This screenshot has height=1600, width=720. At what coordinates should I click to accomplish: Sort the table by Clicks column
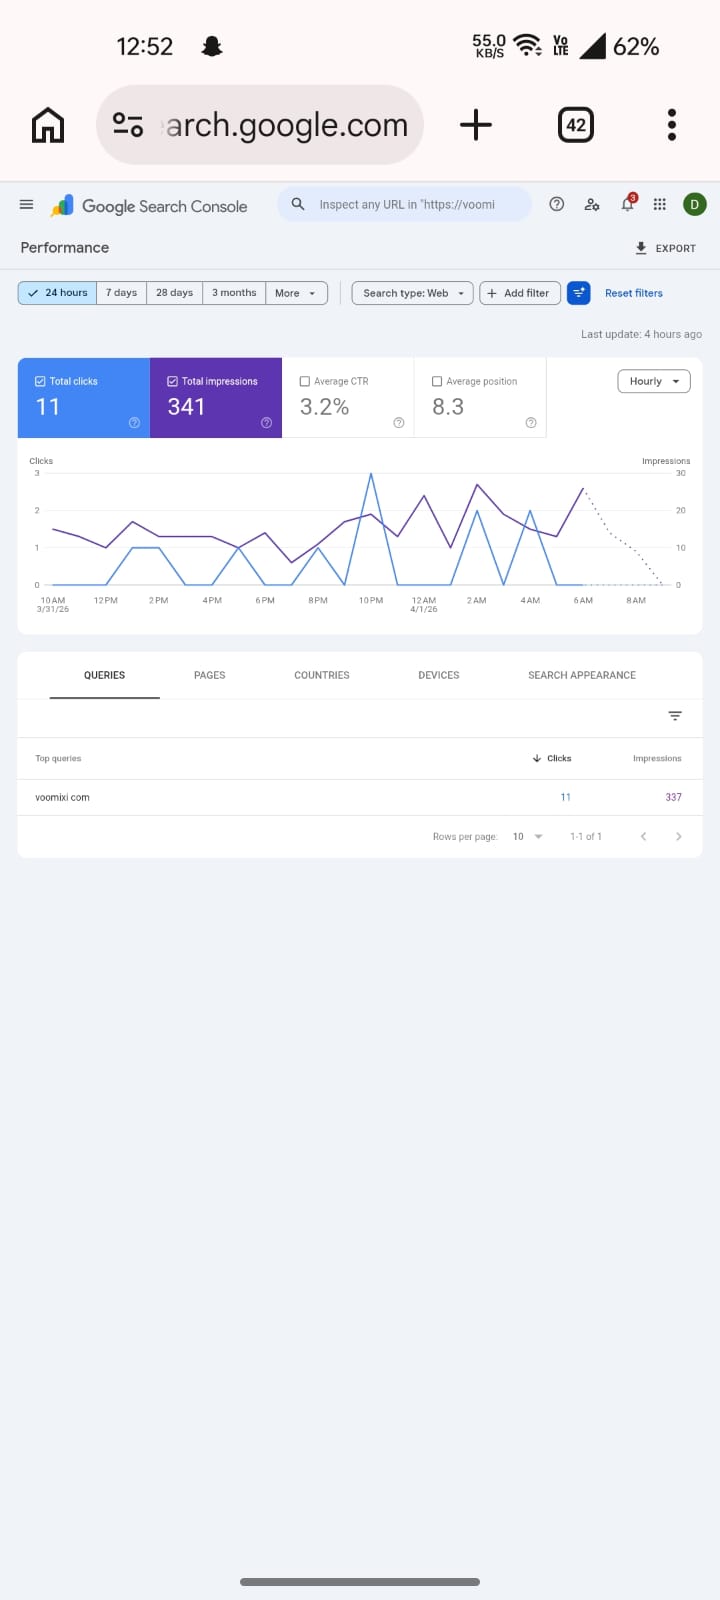(x=552, y=758)
